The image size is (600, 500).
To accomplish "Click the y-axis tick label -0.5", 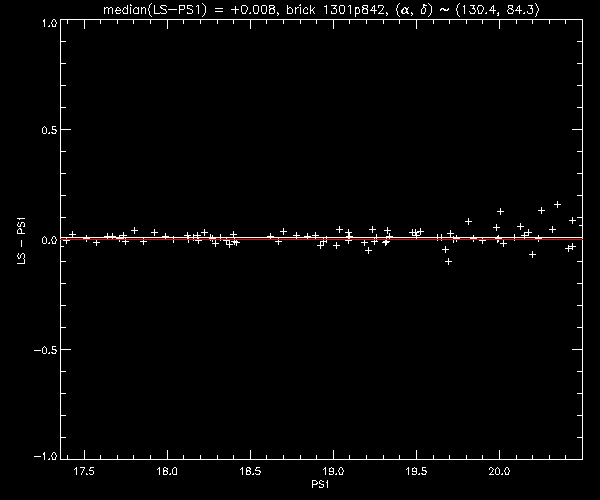I will 46,350.
